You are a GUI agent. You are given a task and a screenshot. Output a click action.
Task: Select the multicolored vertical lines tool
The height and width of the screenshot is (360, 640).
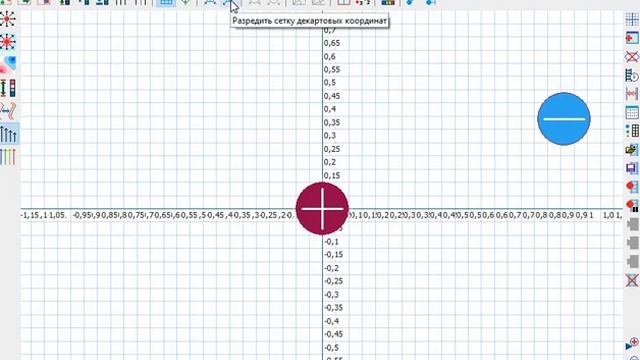[x=8, y=157]
